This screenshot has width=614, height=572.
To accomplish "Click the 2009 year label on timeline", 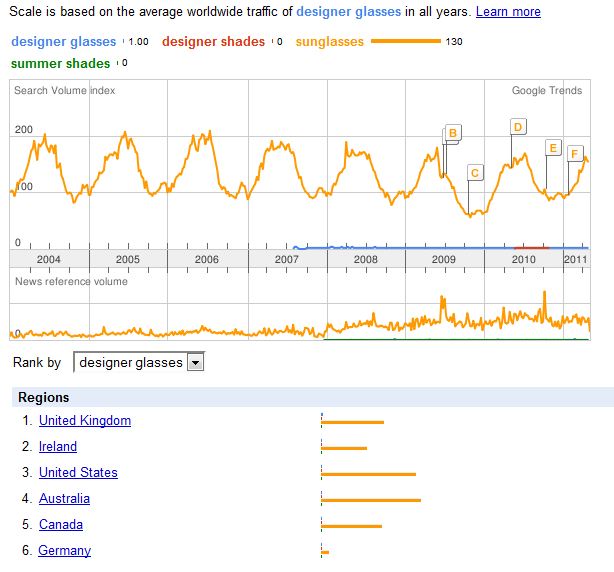I will [444, 259].
